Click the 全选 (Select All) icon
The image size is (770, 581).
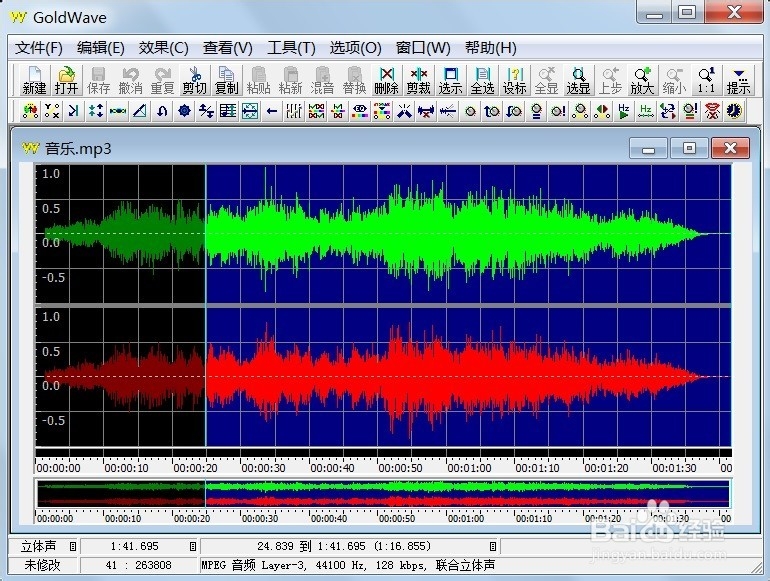point(482,80)
